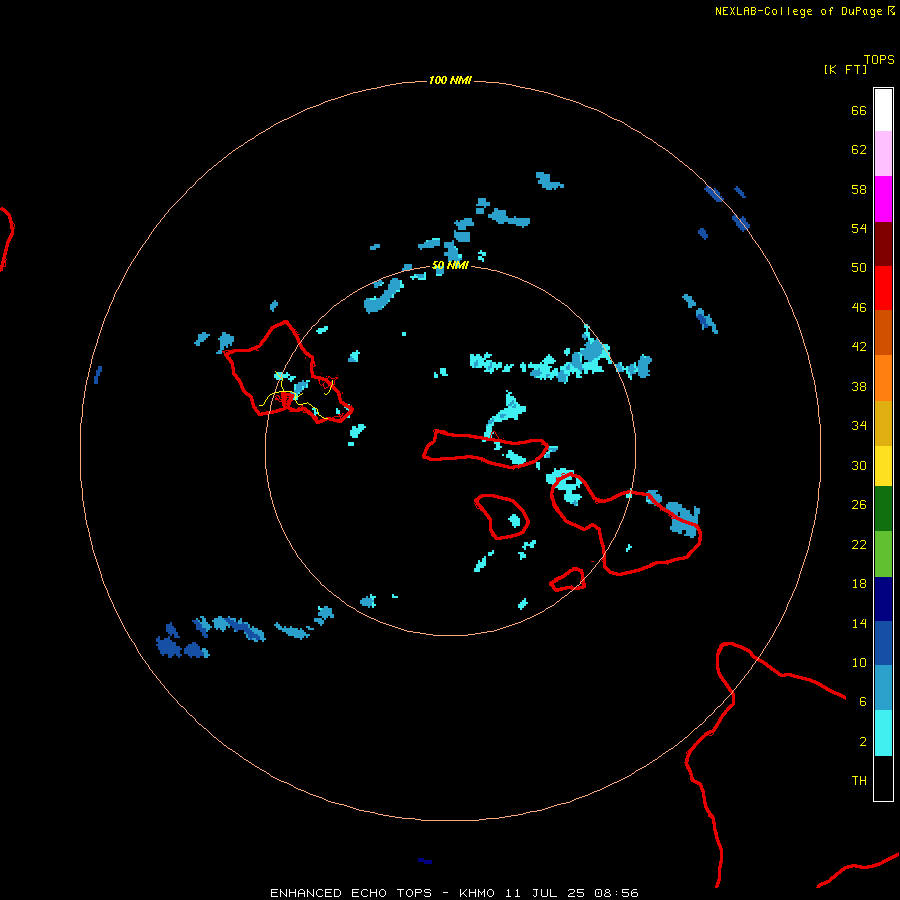
Task: Click the NEXLAB-College of DuPage credit text
Action: coord(798,11)
